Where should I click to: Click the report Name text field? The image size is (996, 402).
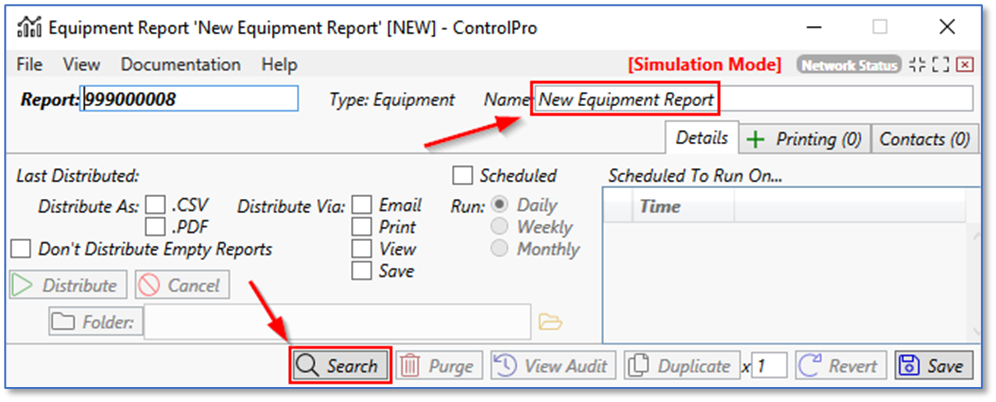[753, 99]
